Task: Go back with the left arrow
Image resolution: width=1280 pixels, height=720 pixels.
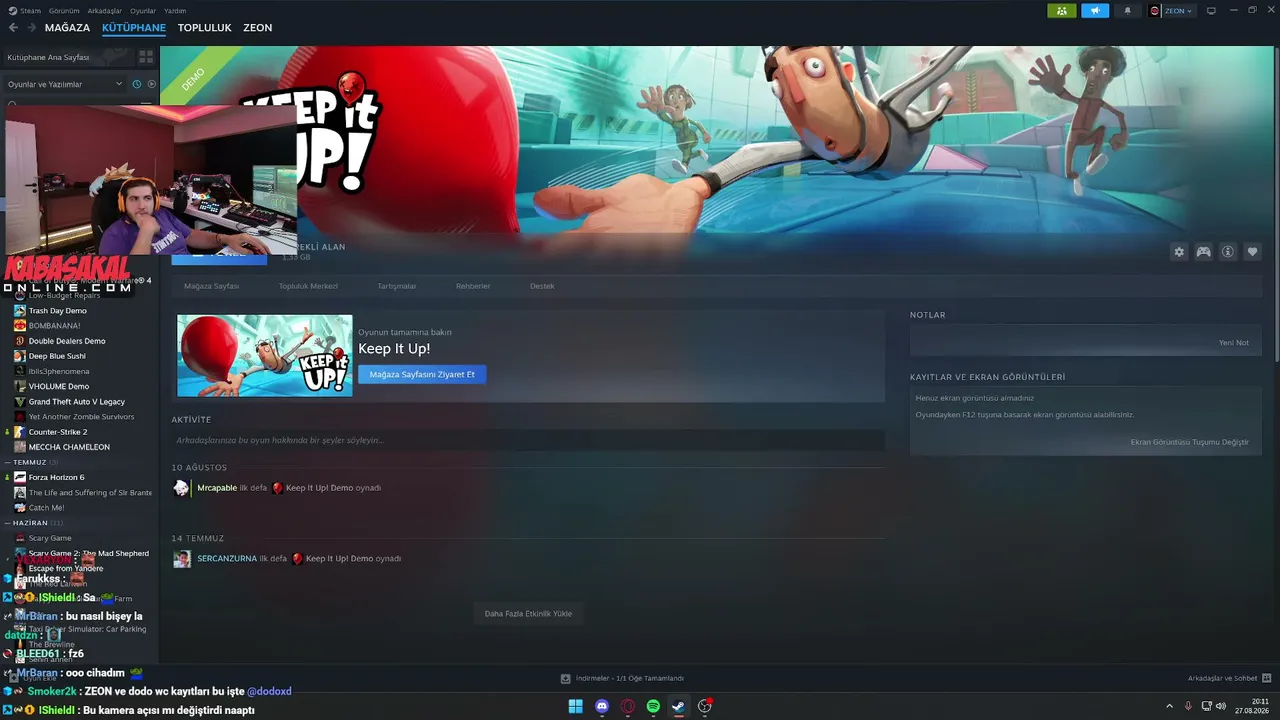Action: [x=13, y=28]
